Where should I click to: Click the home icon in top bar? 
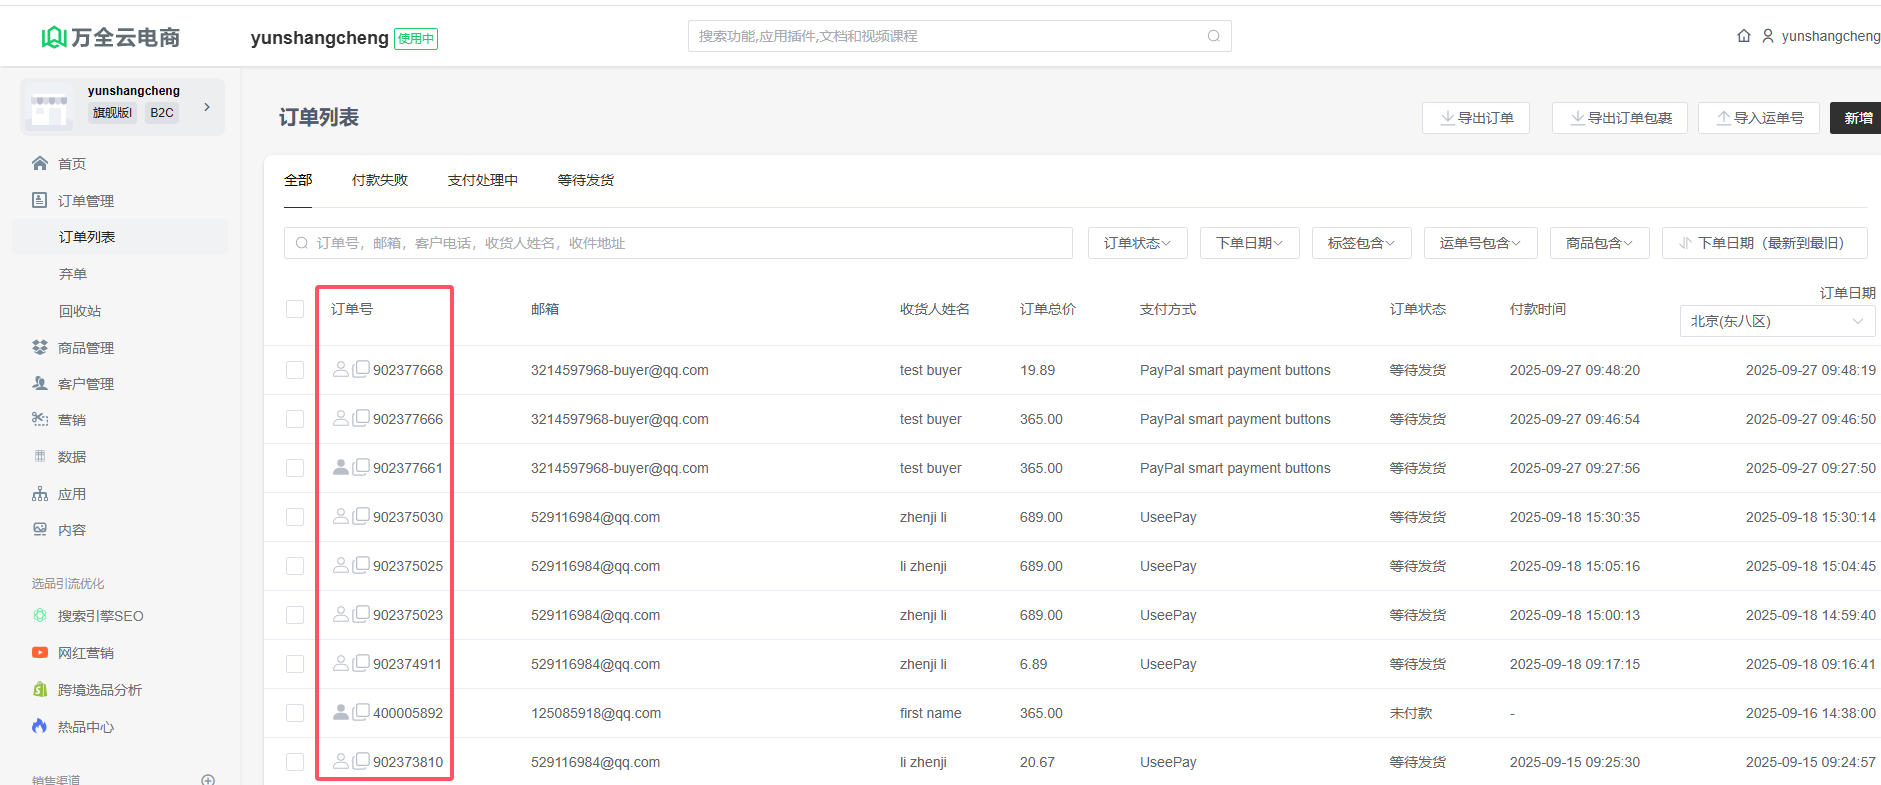1743,36
